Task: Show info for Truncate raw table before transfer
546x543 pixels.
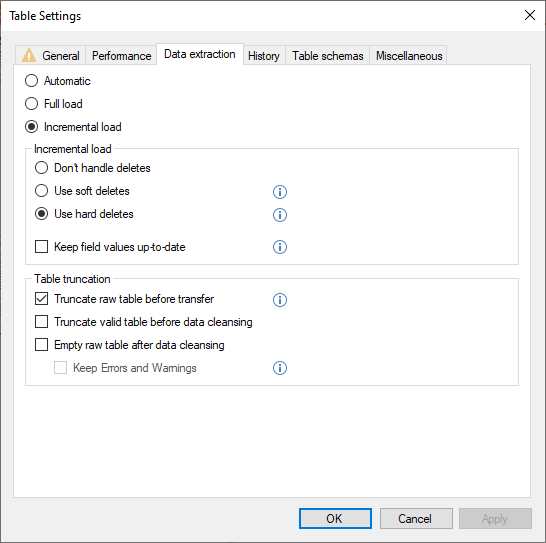Action: pyautogui.click(x=280, y=300)
